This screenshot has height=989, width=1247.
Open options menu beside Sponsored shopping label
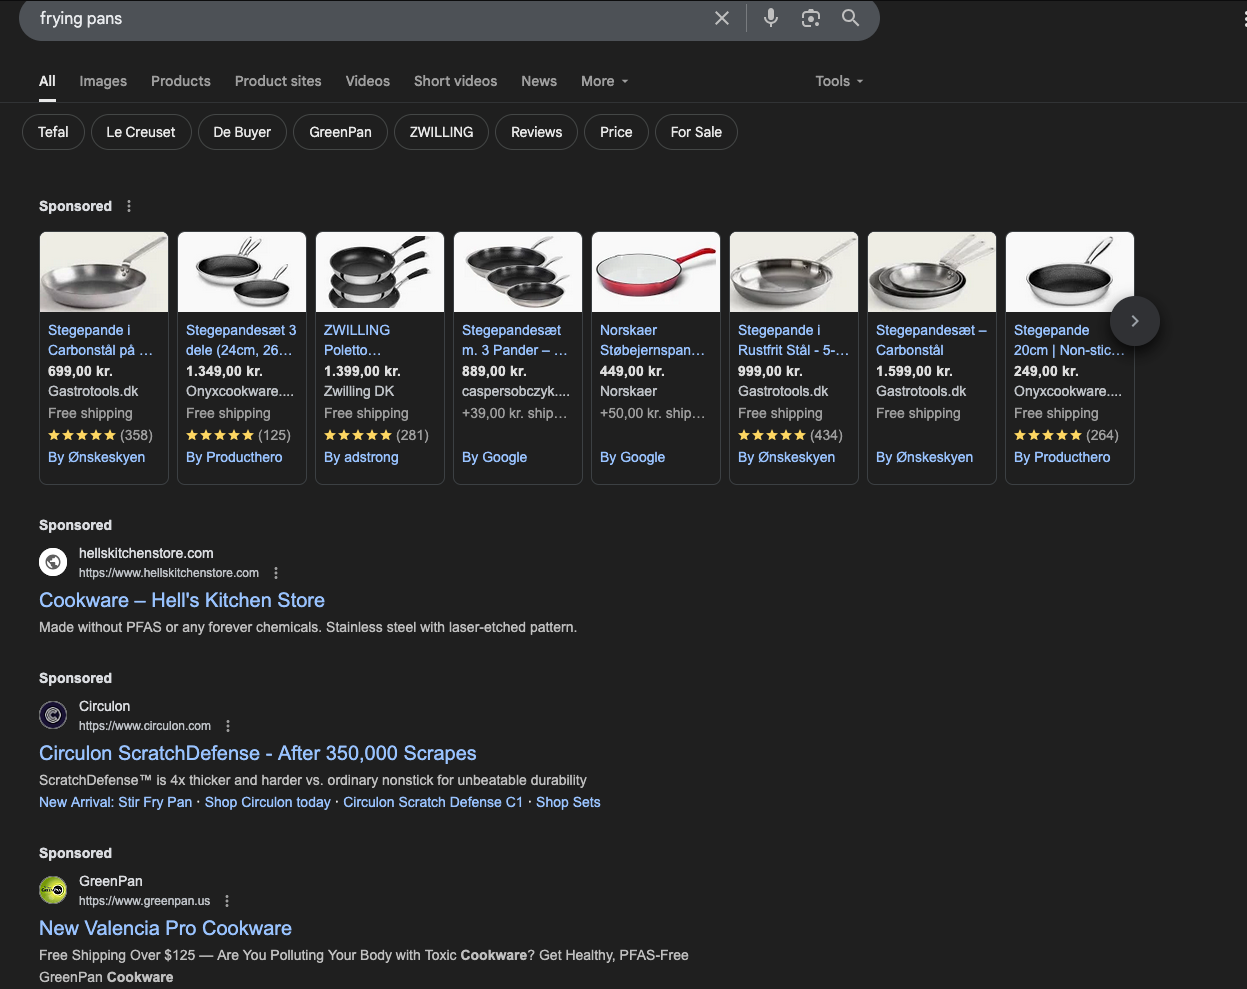(x=129, y=206)
